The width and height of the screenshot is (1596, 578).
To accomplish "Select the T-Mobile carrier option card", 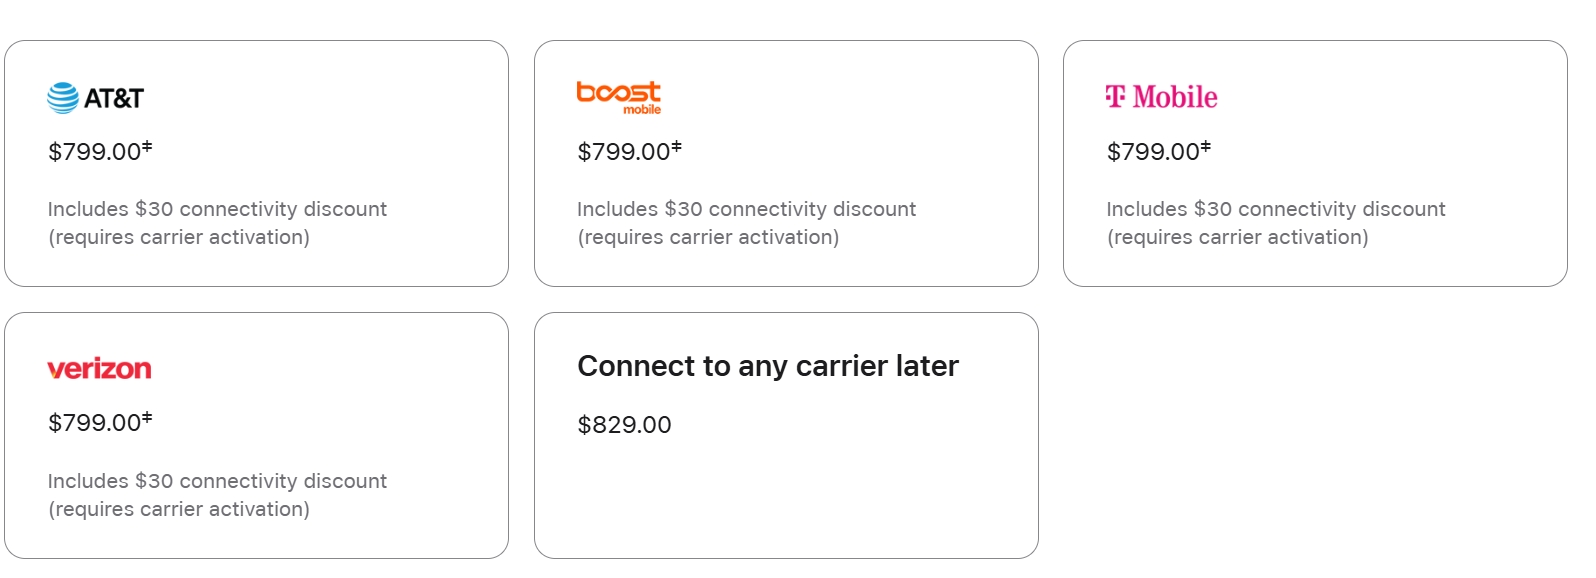I will click(1315, 163).
